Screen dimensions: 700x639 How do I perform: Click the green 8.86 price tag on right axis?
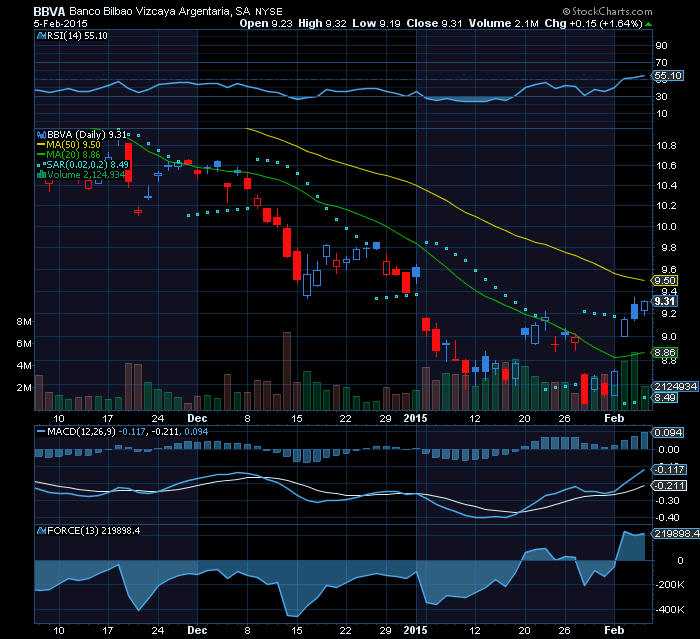point(665,353)
